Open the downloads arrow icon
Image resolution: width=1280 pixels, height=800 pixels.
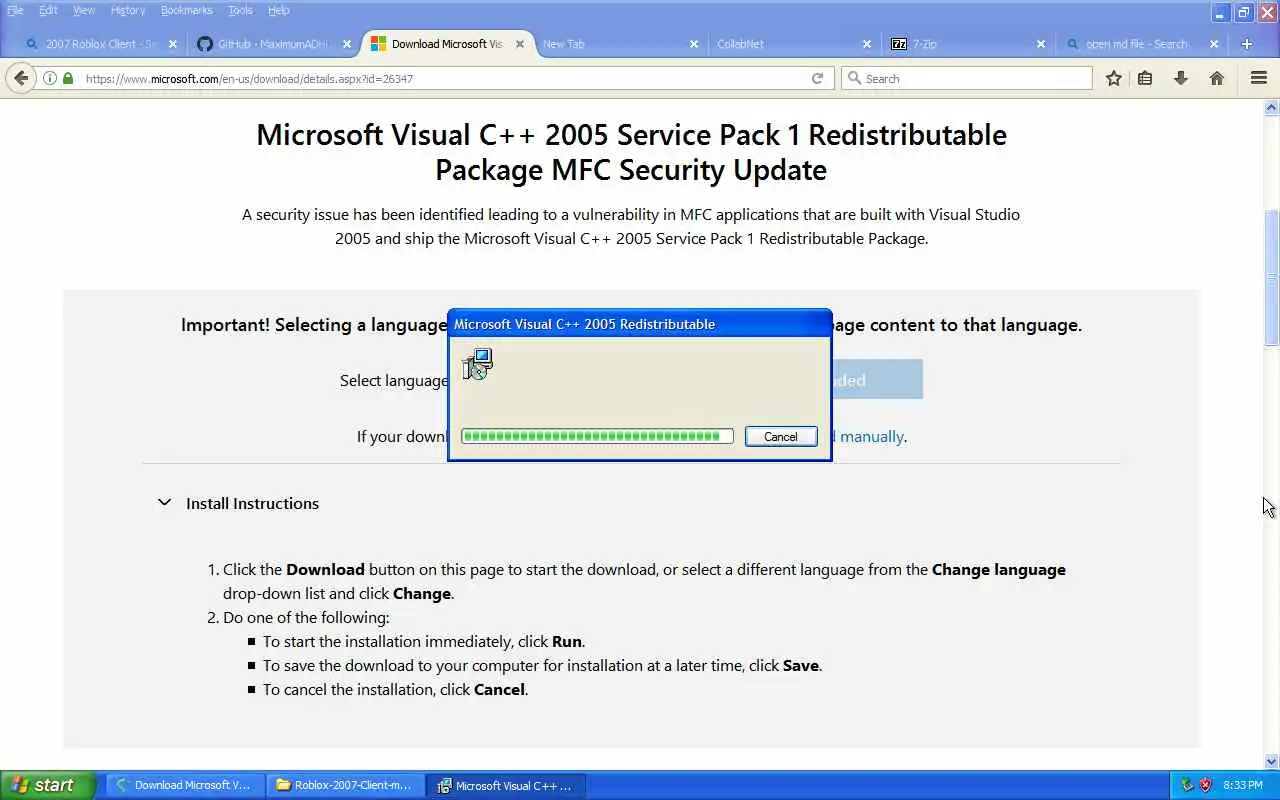tap(1181, 78)
